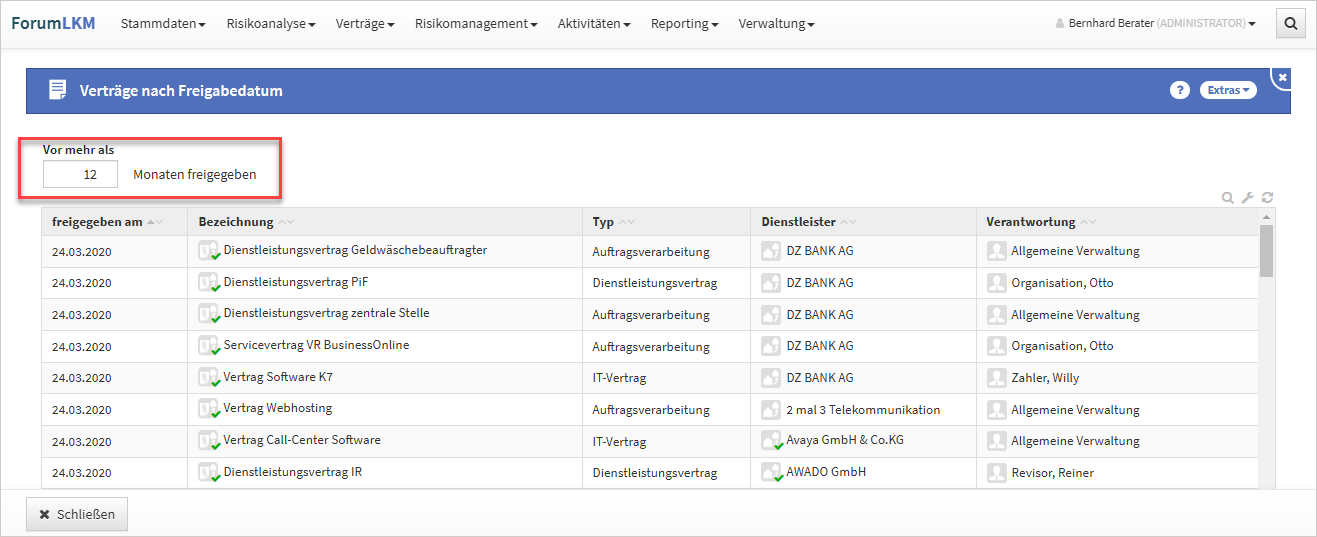Expand the Reporting menu
The height and width of the screenshot is (537, 1317).
[x=684, y=24]
